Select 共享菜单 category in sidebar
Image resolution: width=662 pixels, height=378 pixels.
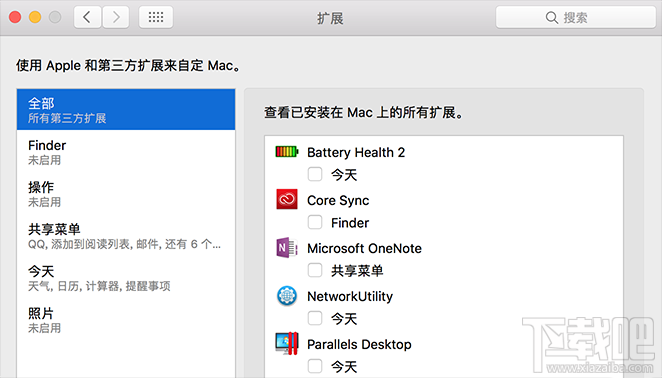coord(126,236)
